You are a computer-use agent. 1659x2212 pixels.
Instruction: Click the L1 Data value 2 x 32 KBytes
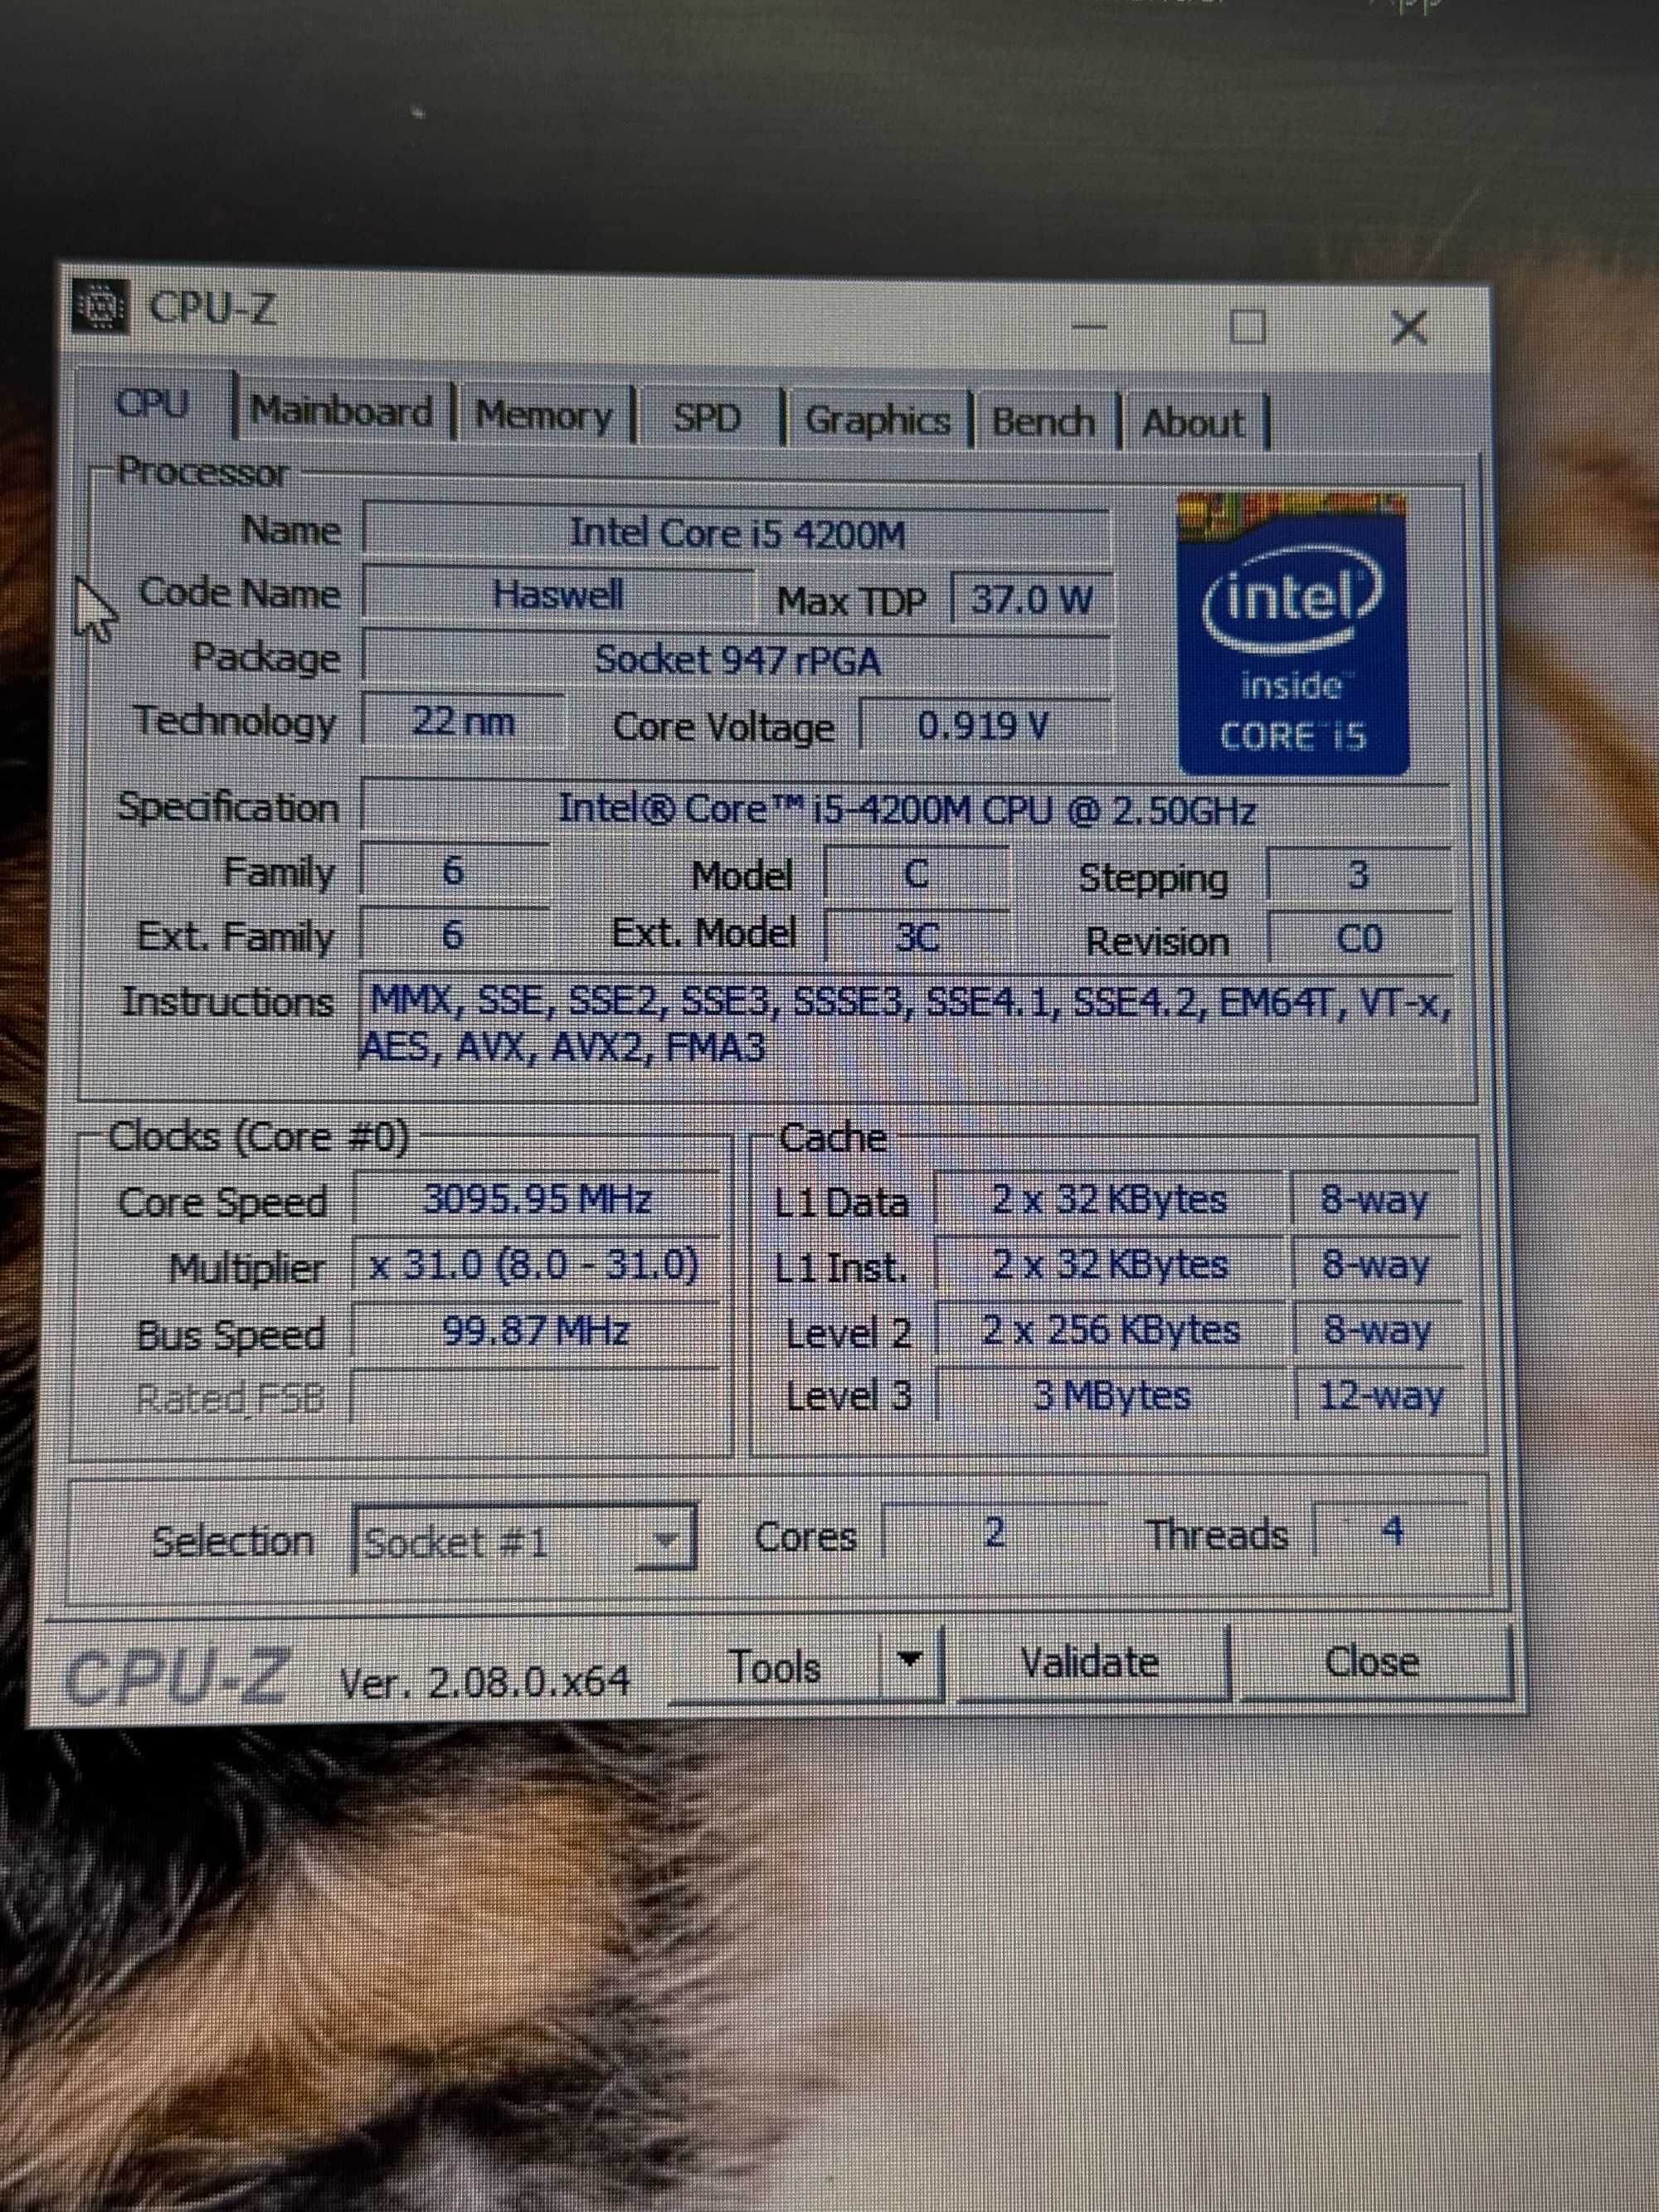(1109, 1199)
